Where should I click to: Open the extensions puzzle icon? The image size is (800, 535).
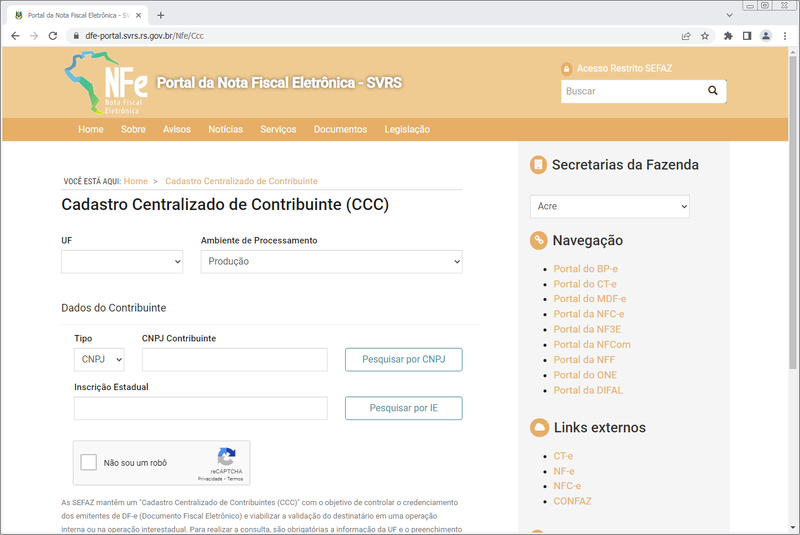728,36
